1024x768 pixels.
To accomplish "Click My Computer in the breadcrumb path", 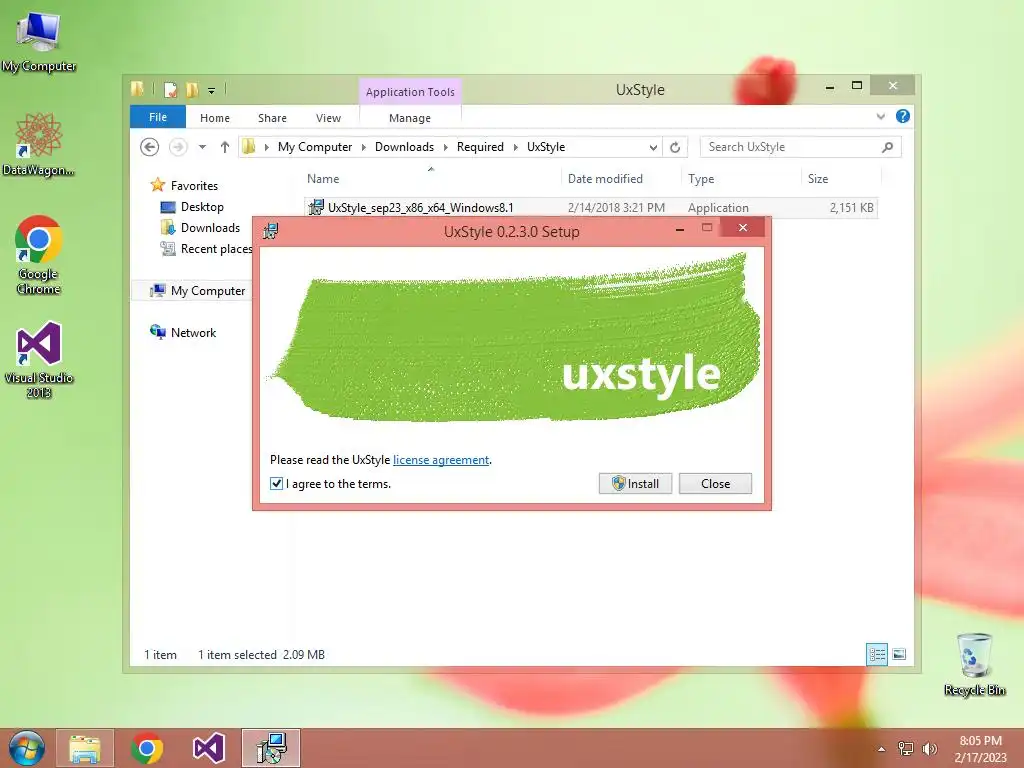I will tap(315, 147).
